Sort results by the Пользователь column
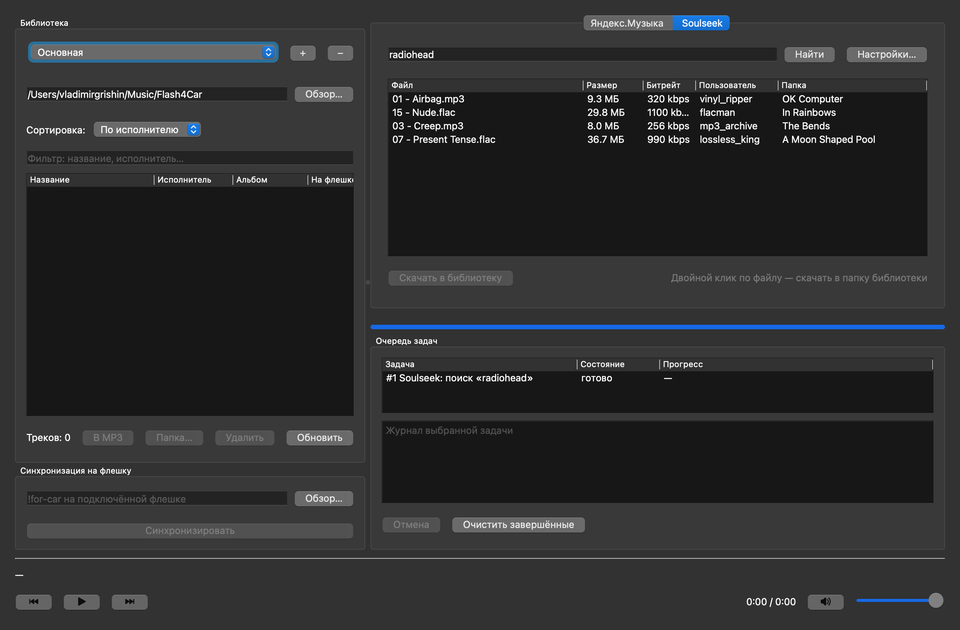The image size is (960, 630). coord(736,85)
